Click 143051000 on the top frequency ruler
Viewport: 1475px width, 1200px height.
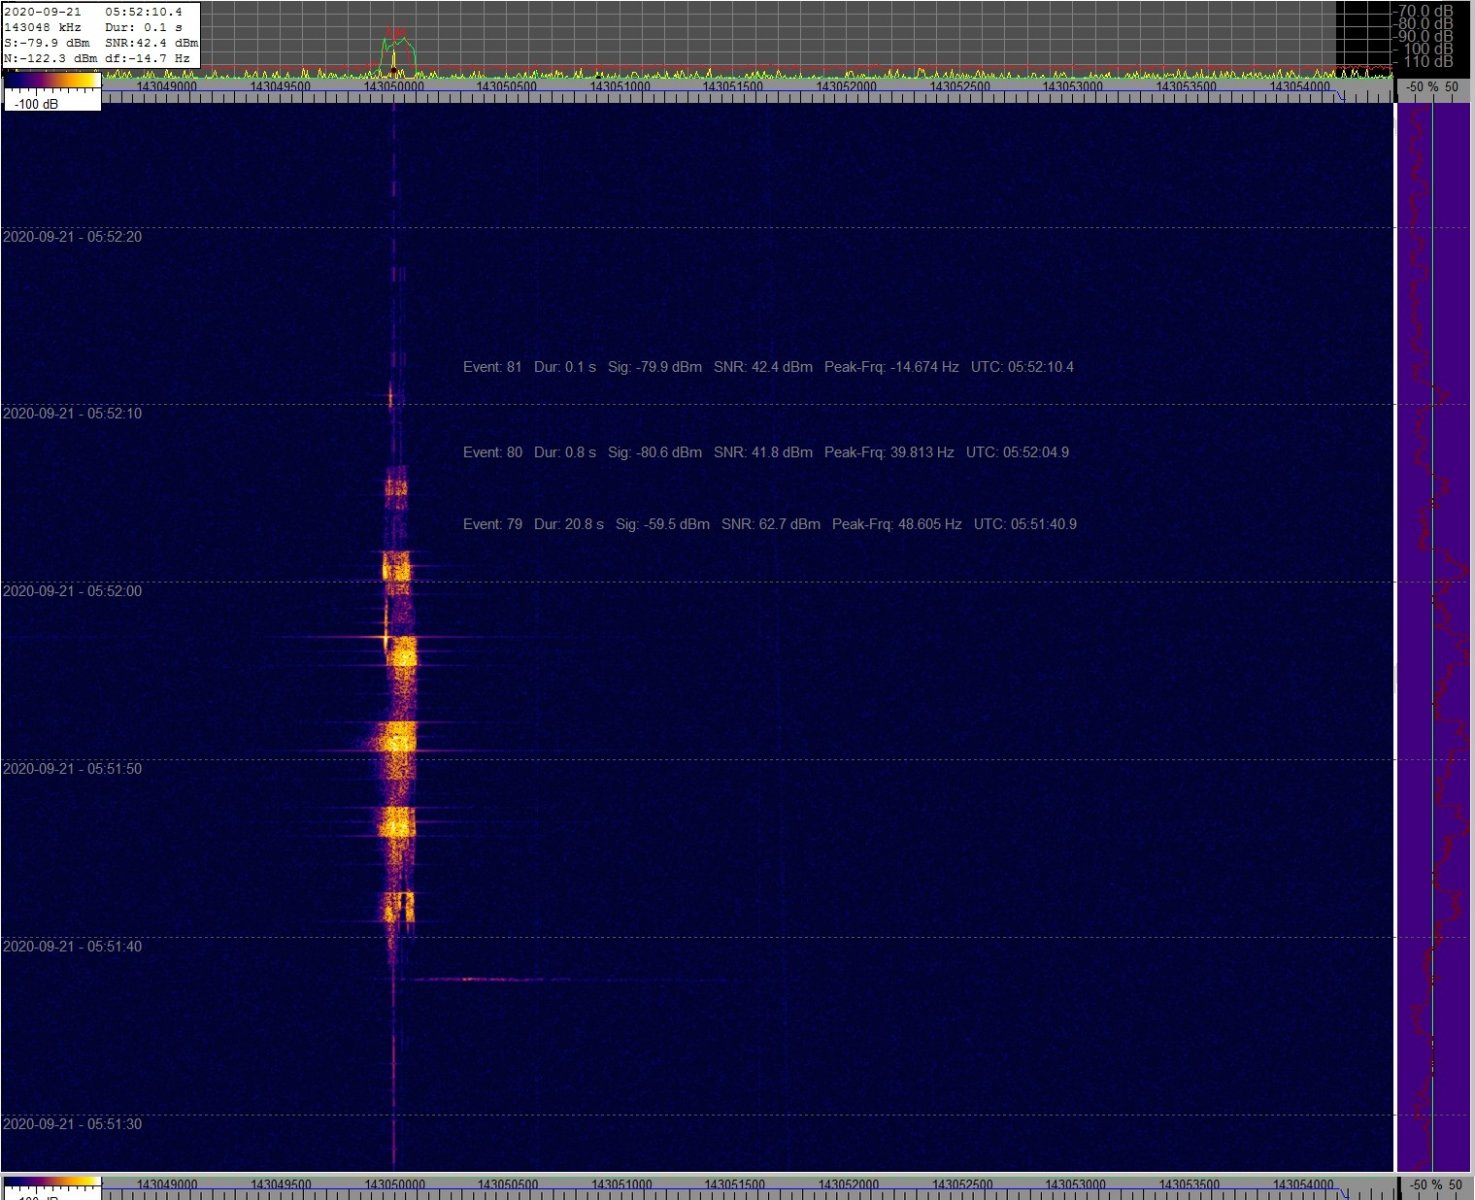(x=620, y=87)
